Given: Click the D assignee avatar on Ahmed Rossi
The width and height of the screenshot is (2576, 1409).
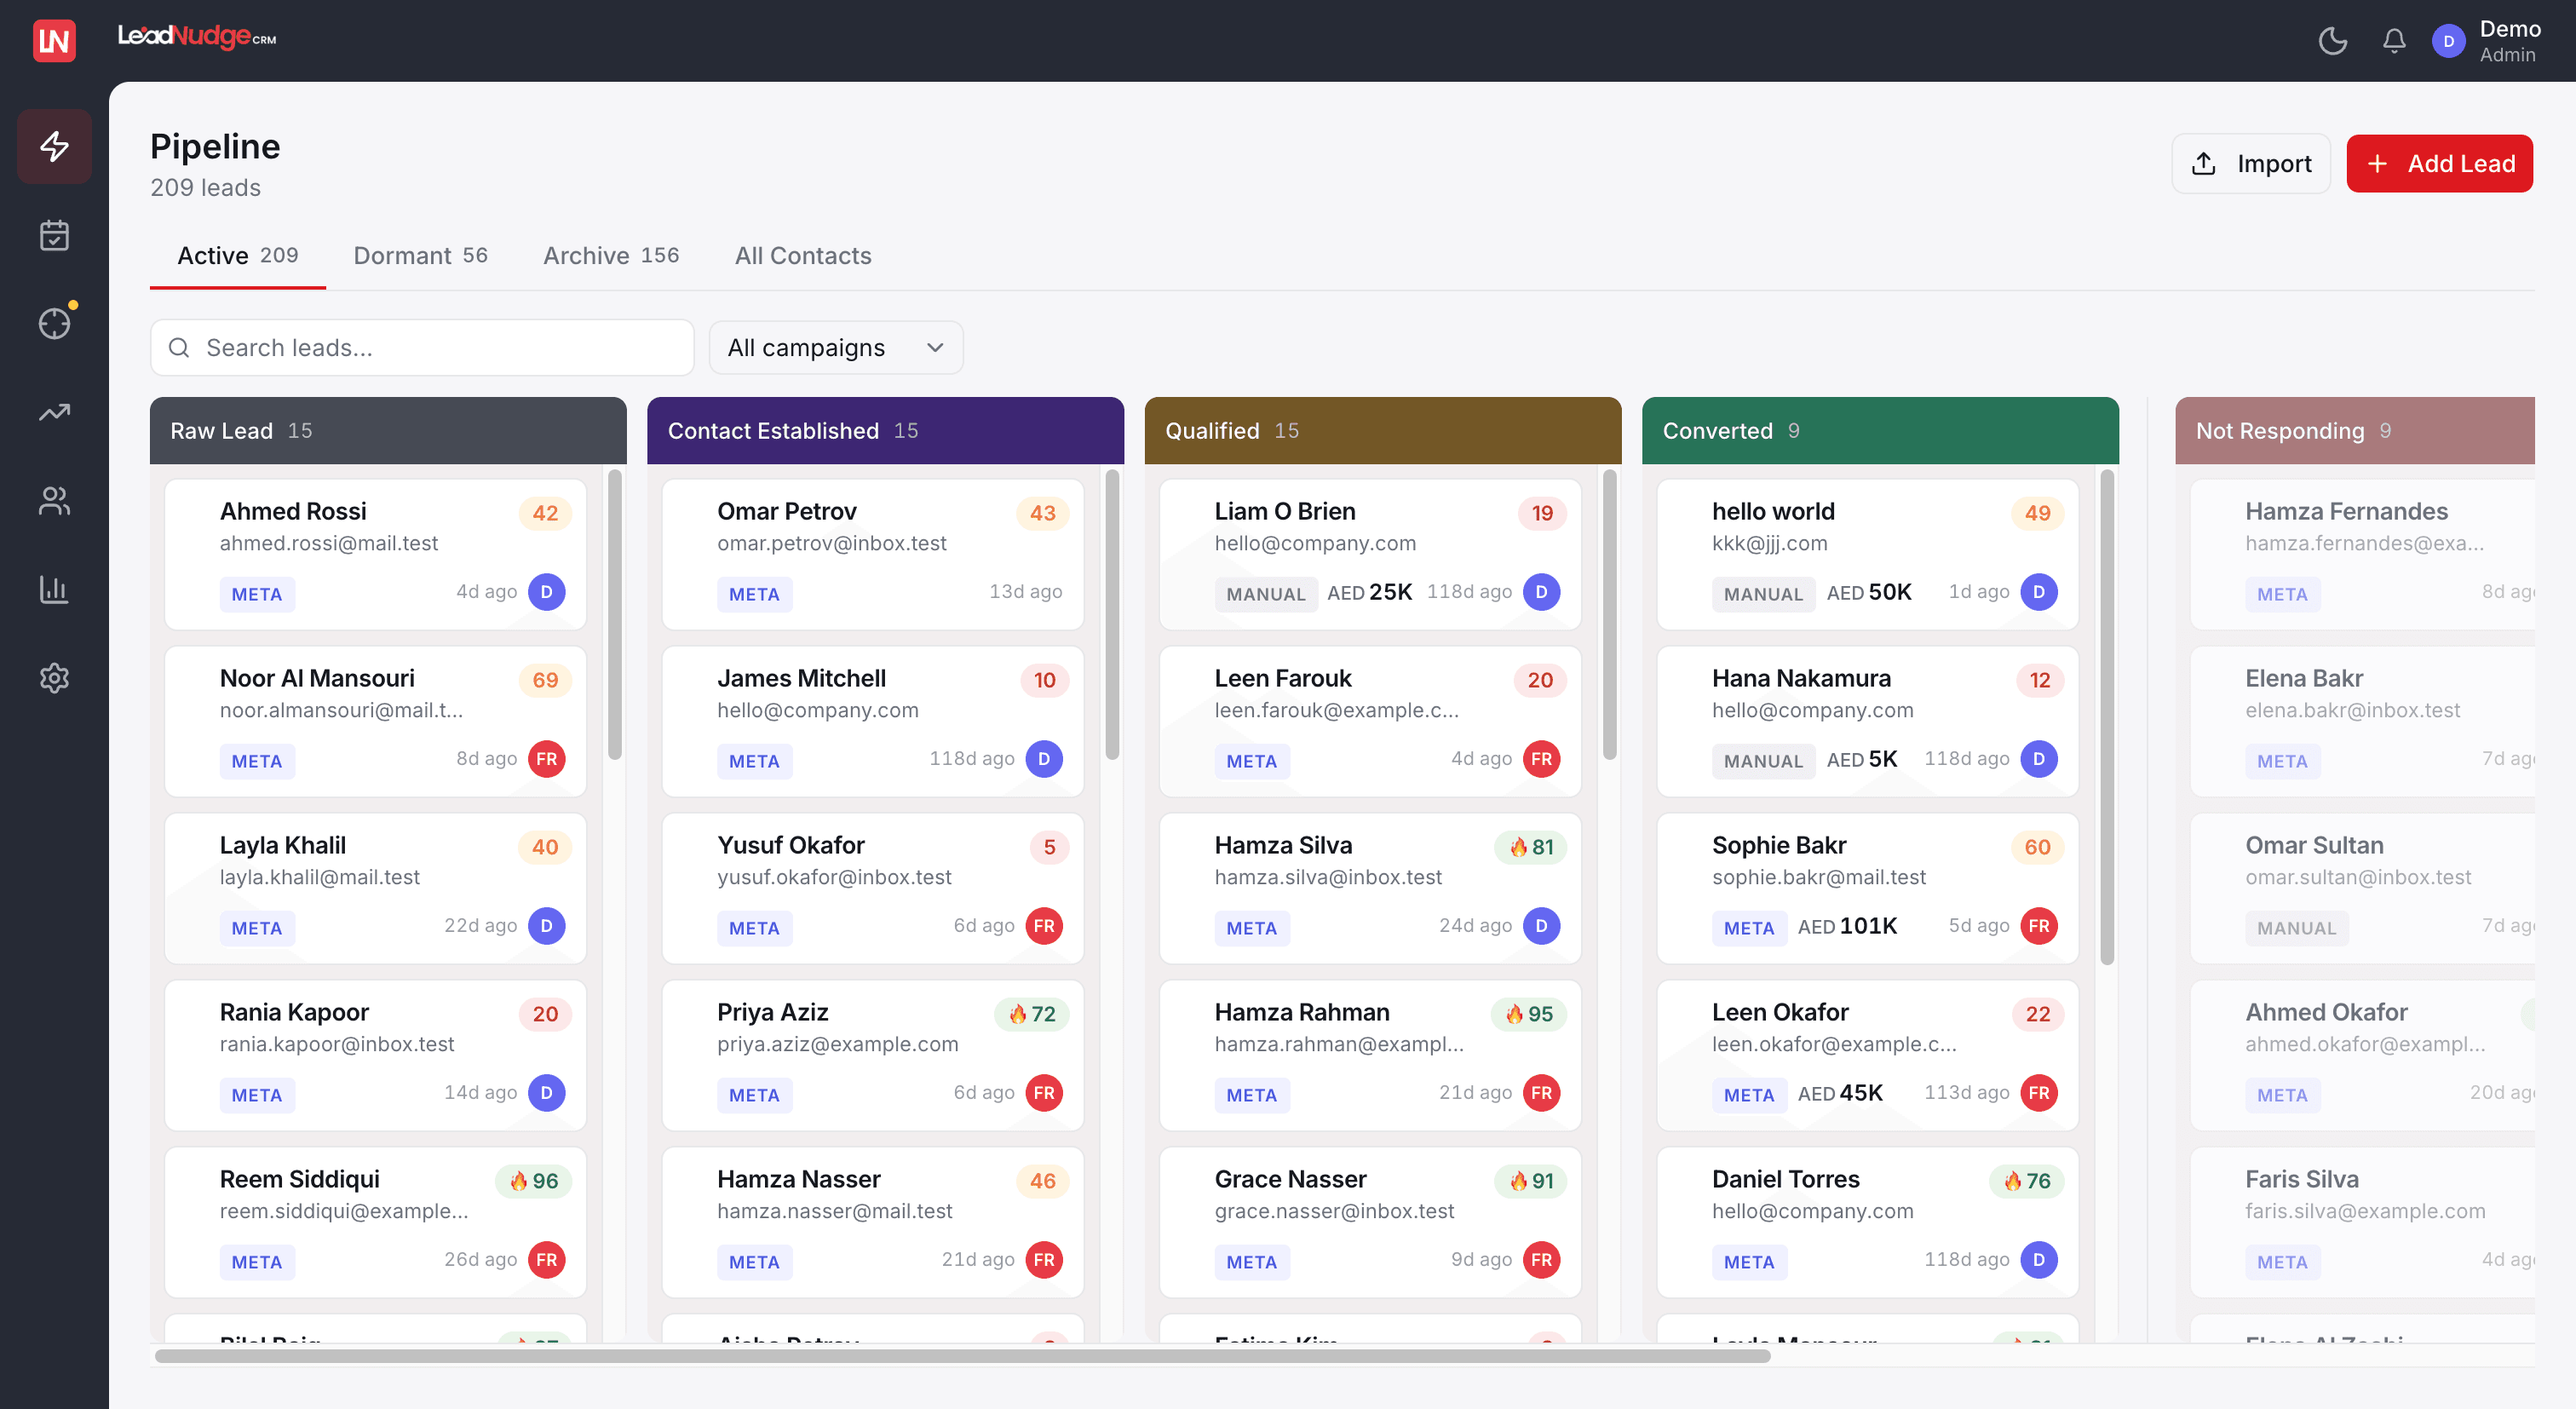Looking at the screenshot, I should (546, 592).
